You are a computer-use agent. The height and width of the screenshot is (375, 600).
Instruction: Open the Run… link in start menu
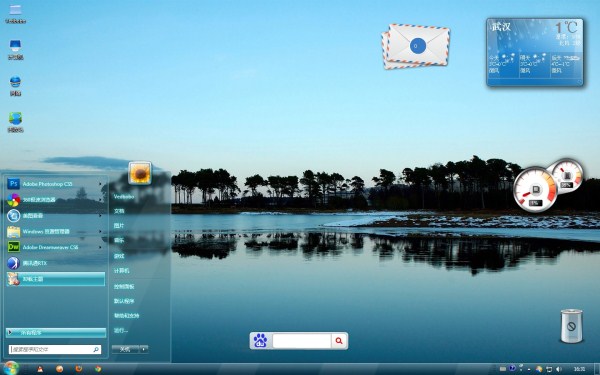(121, 330)
